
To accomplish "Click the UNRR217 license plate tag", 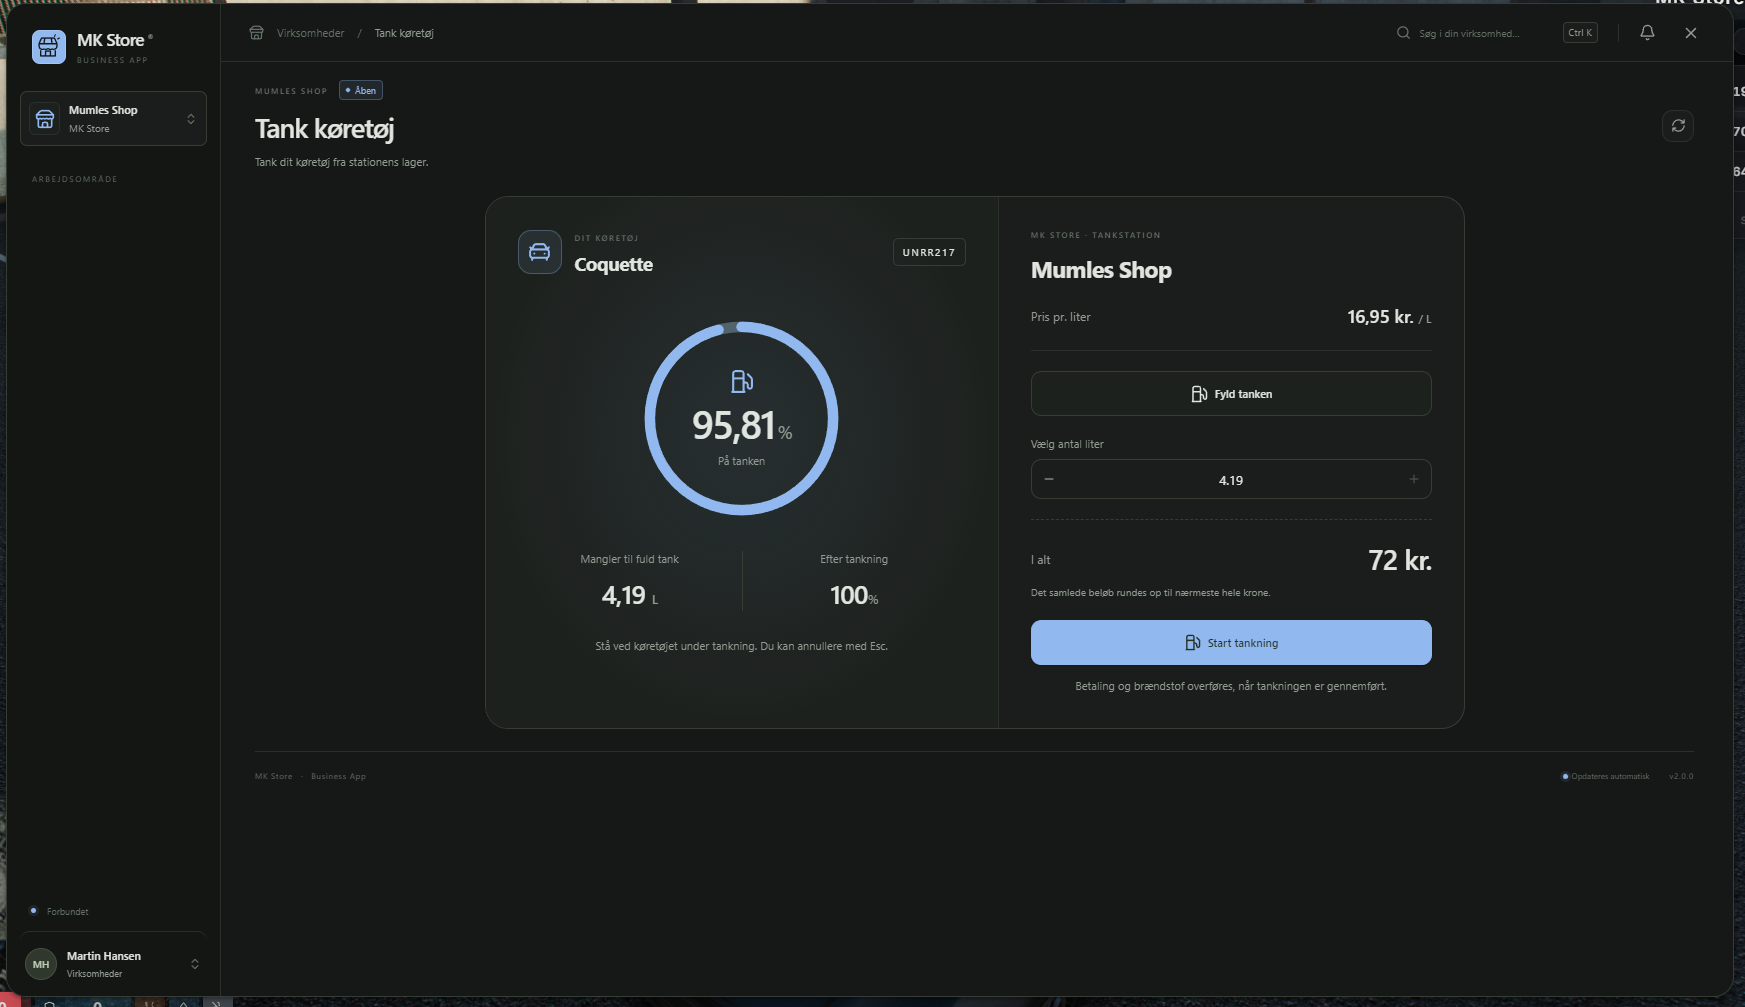I will pyautogui.click(x=929, y=253).
